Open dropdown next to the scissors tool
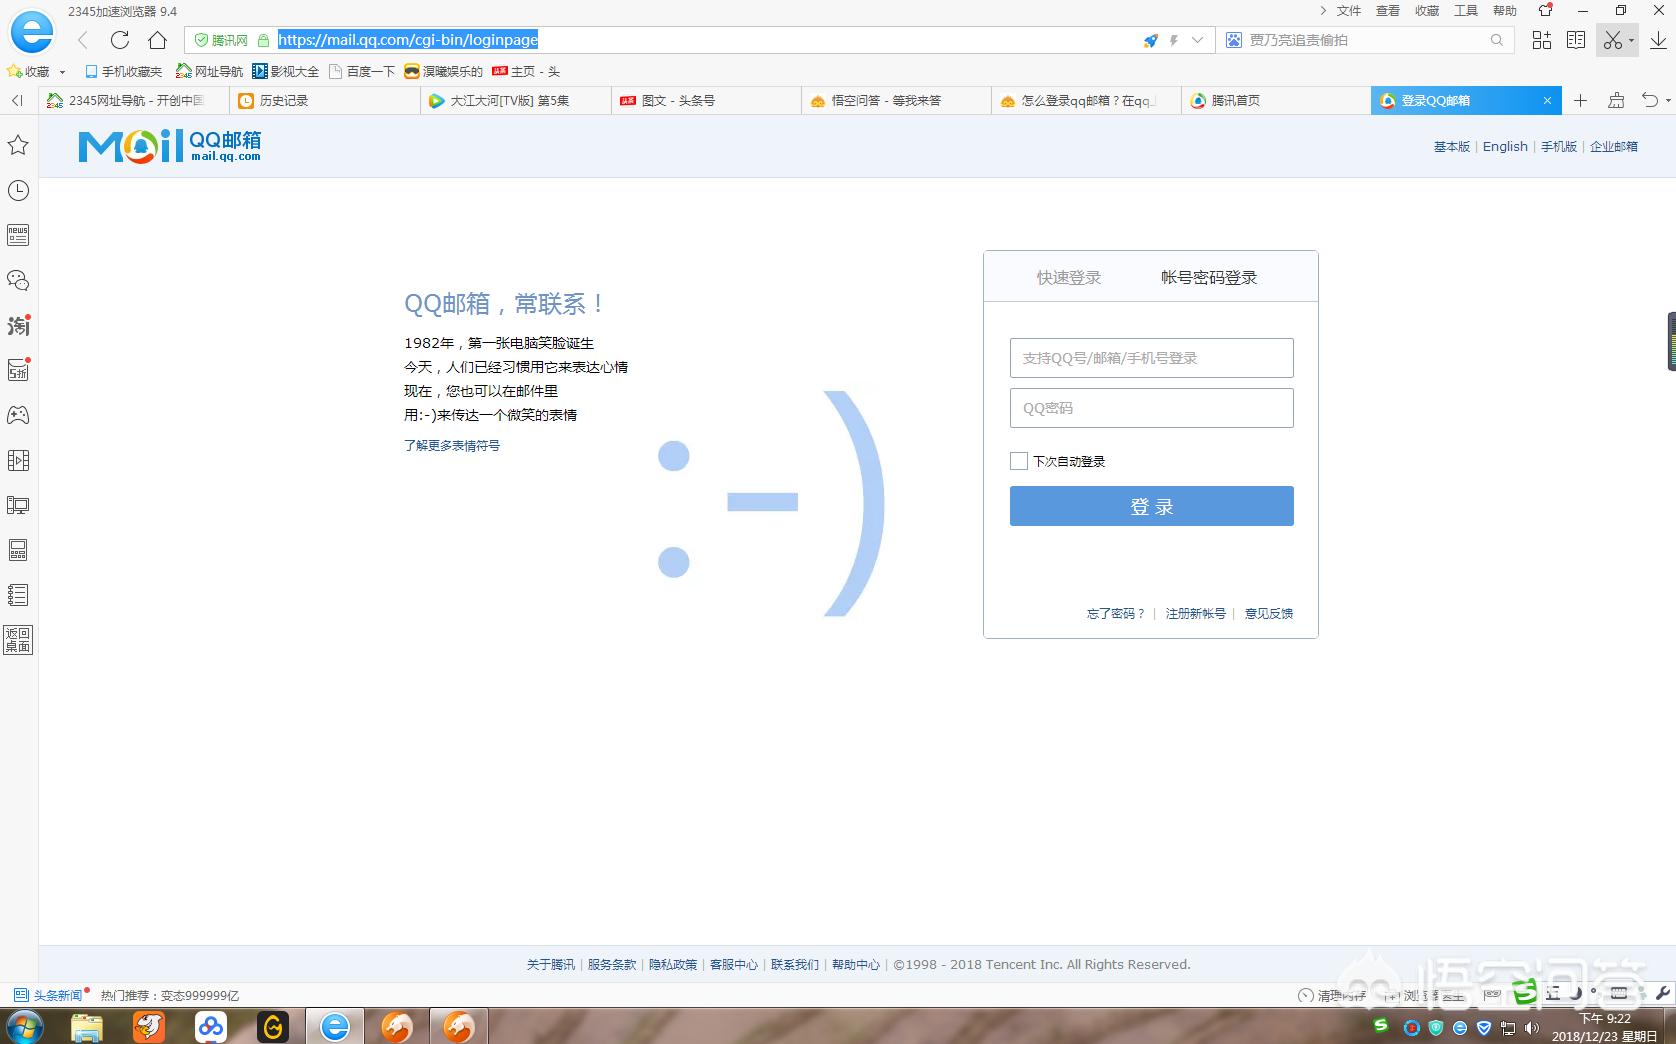Screen dimensions: 1676x1044 point(1631,41)
